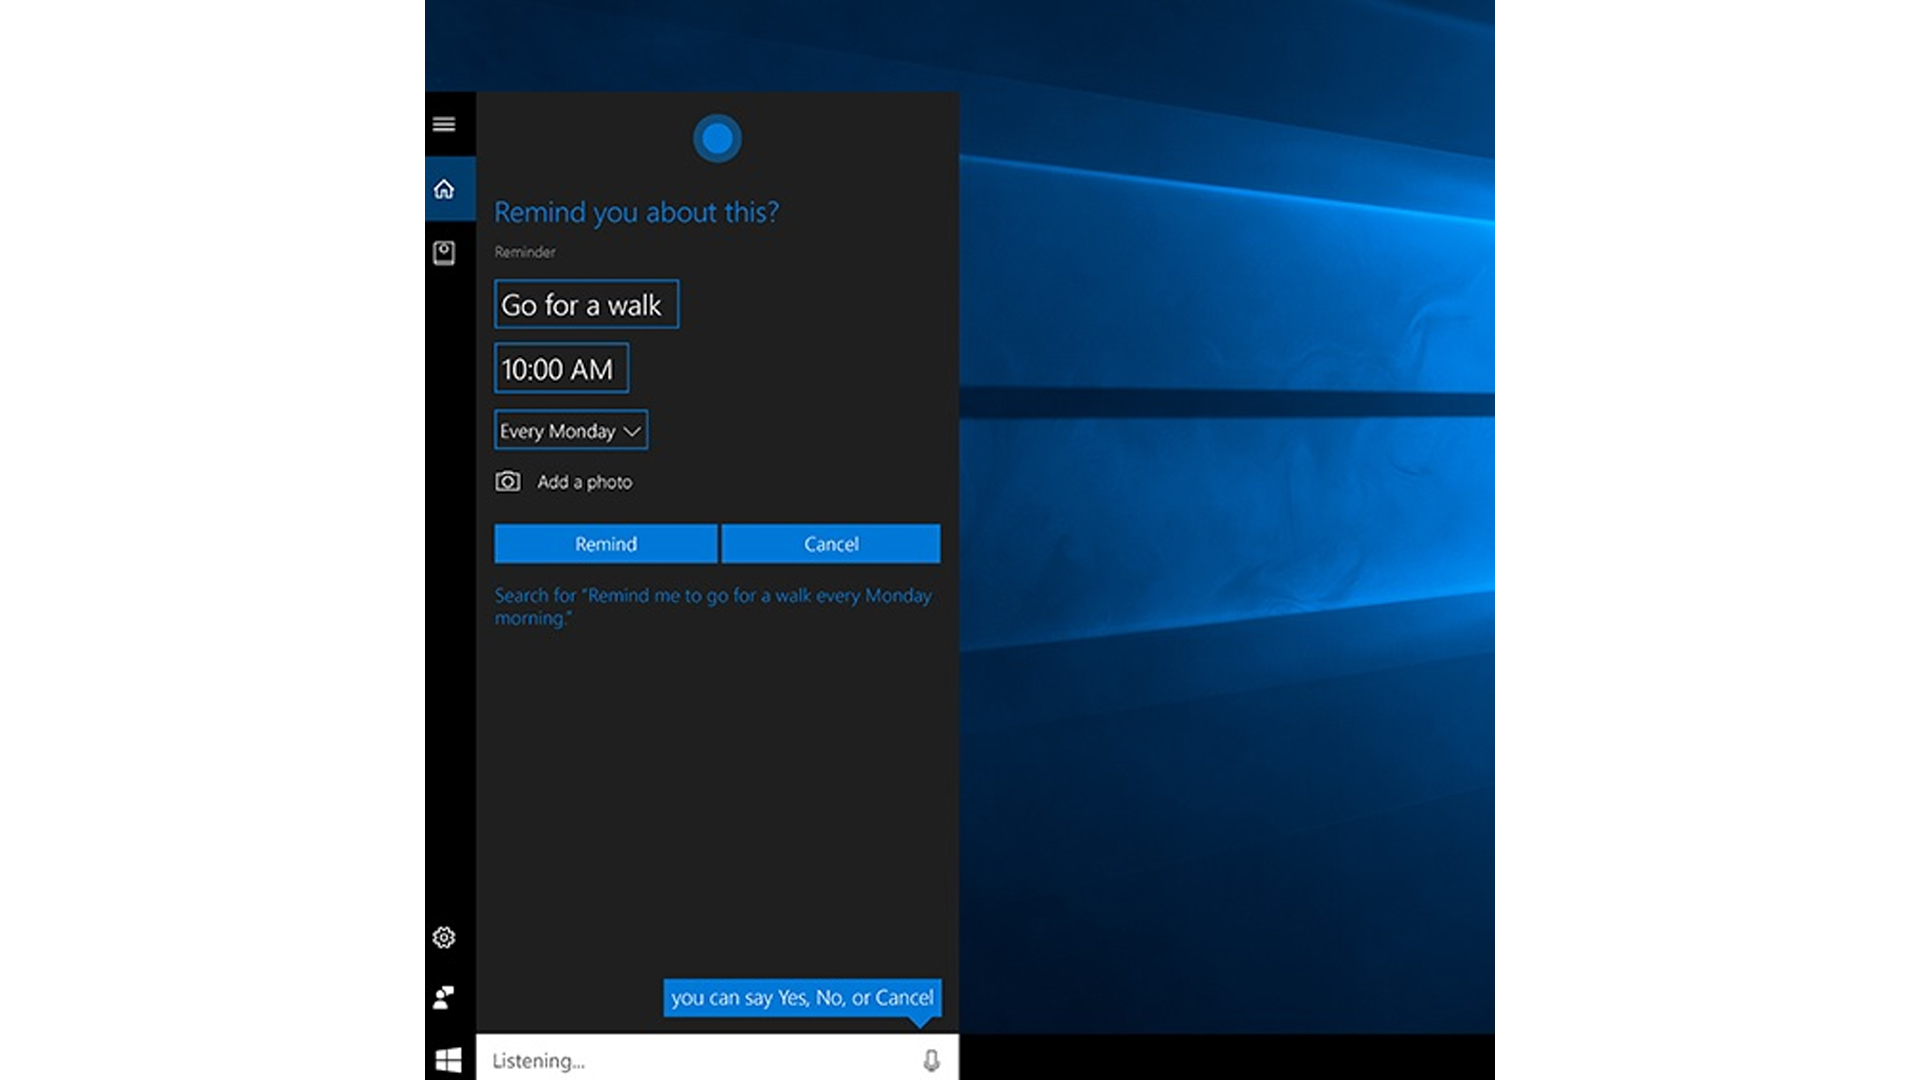Click the Cortana circle logo
This screenshot has height=1080, width=1920.
point(717,139)
